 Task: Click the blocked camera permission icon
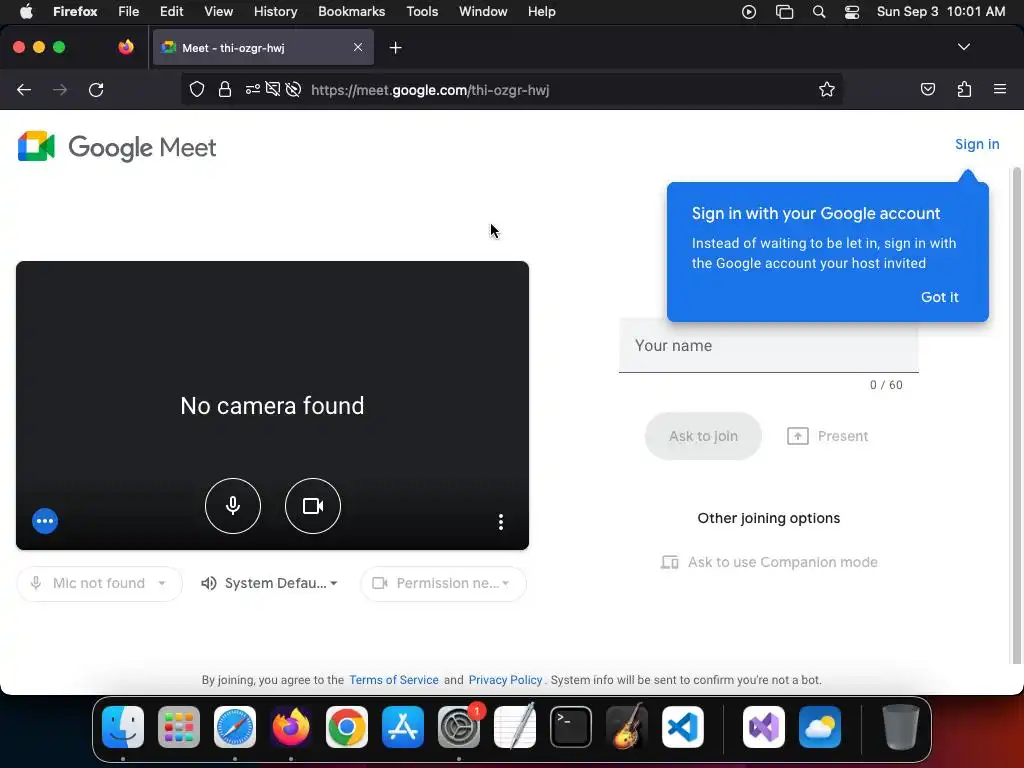pos(273,89)
